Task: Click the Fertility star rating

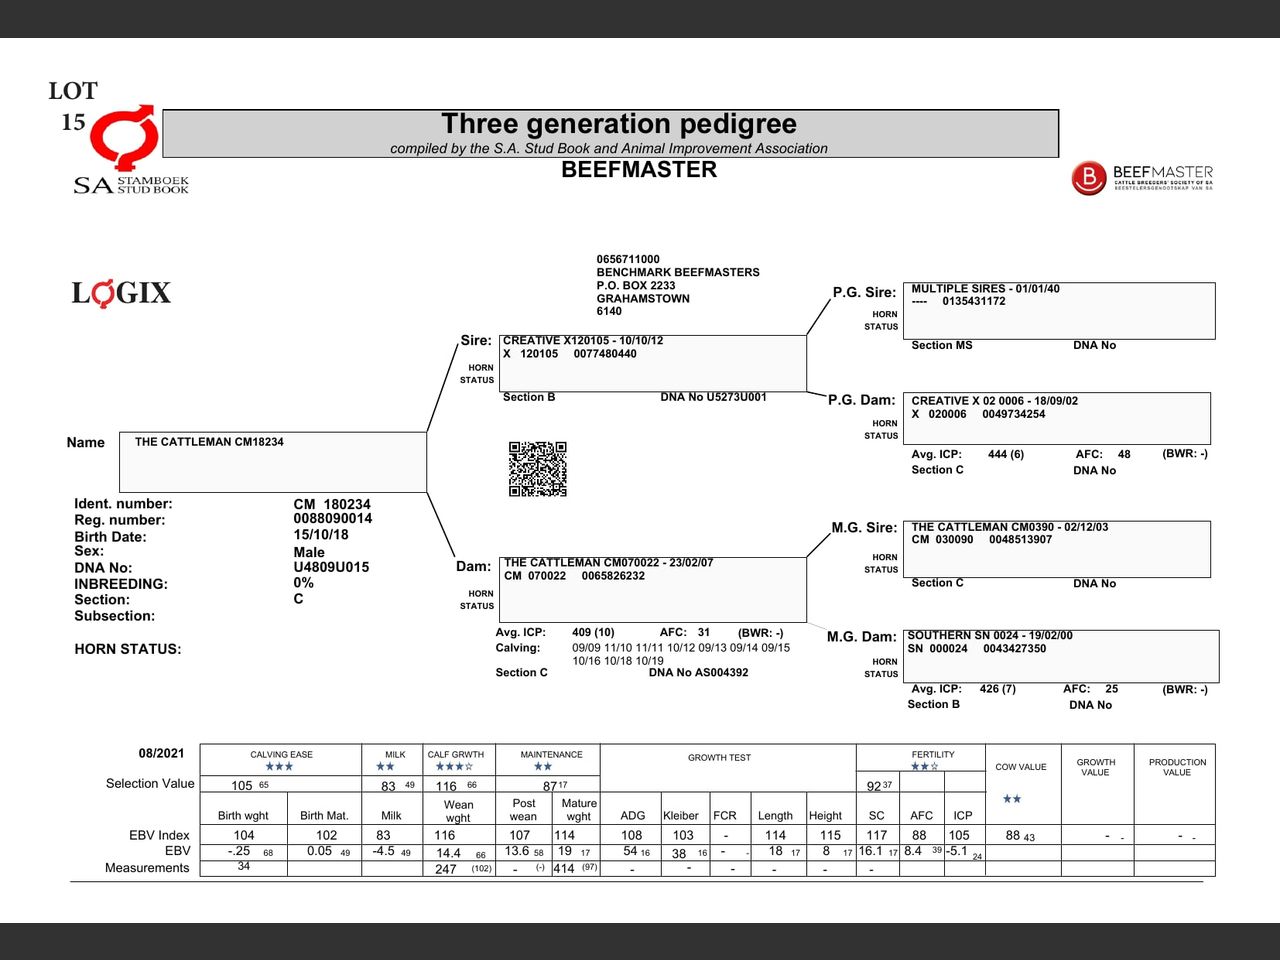Action: point(924,767)
